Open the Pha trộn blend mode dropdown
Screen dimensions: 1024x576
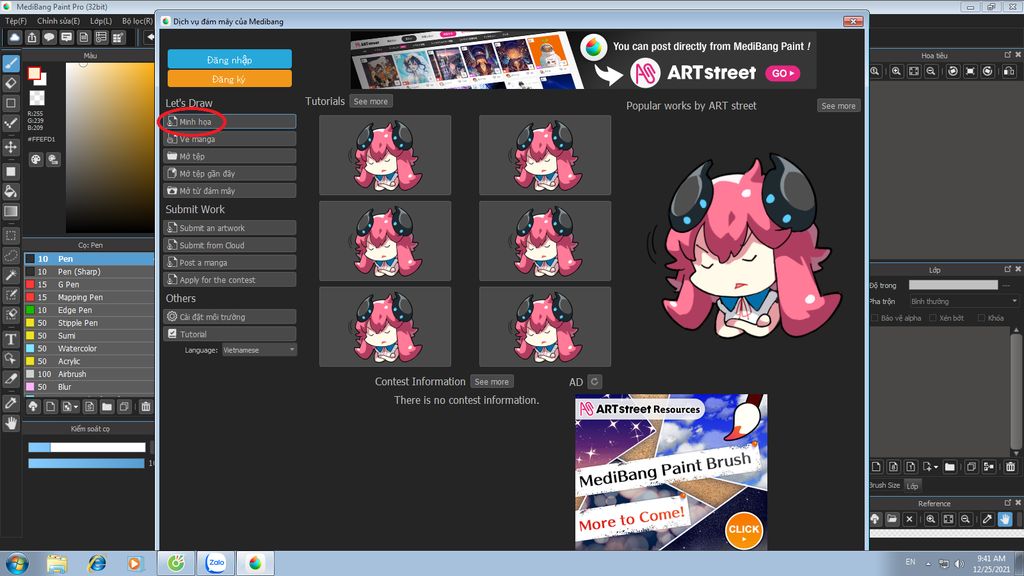coord(964,301)
